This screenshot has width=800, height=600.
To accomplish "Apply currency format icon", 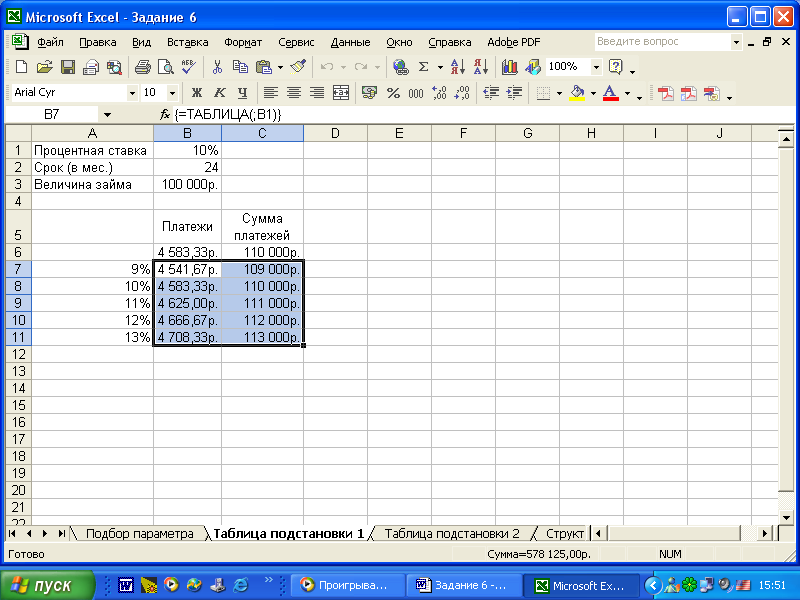I will (x=369, y=93).
